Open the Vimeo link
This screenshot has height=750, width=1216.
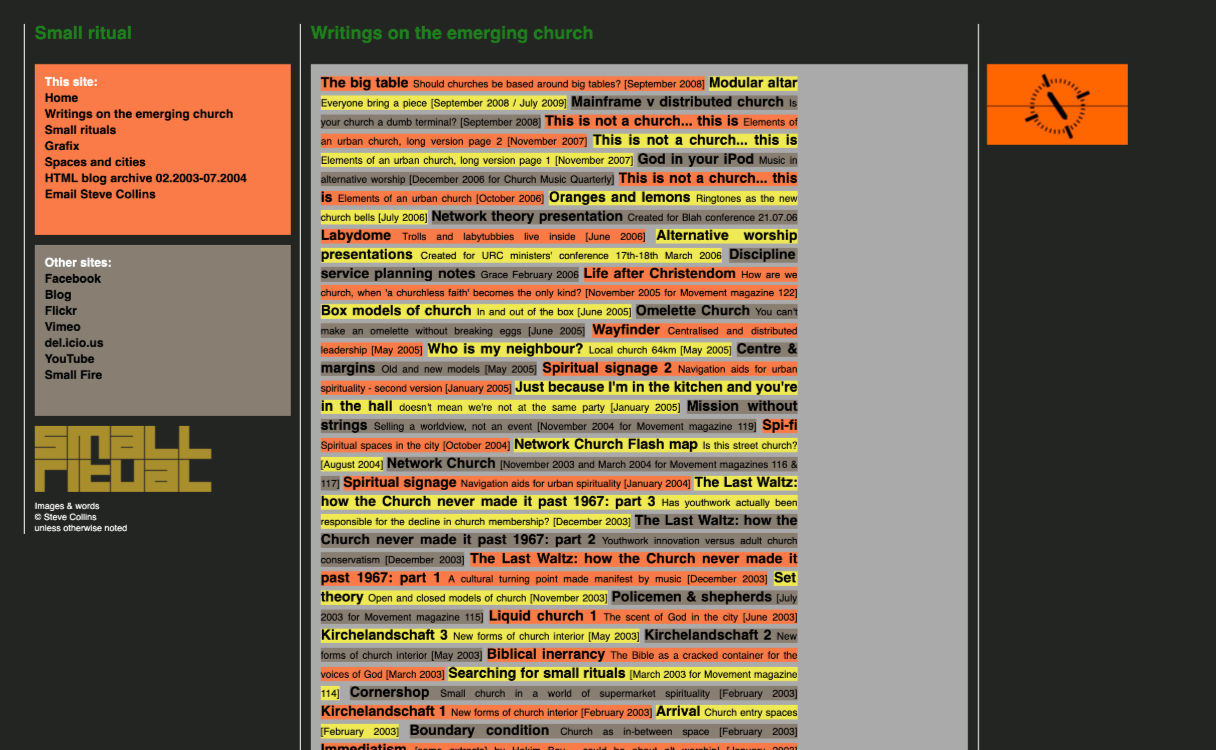62,327
